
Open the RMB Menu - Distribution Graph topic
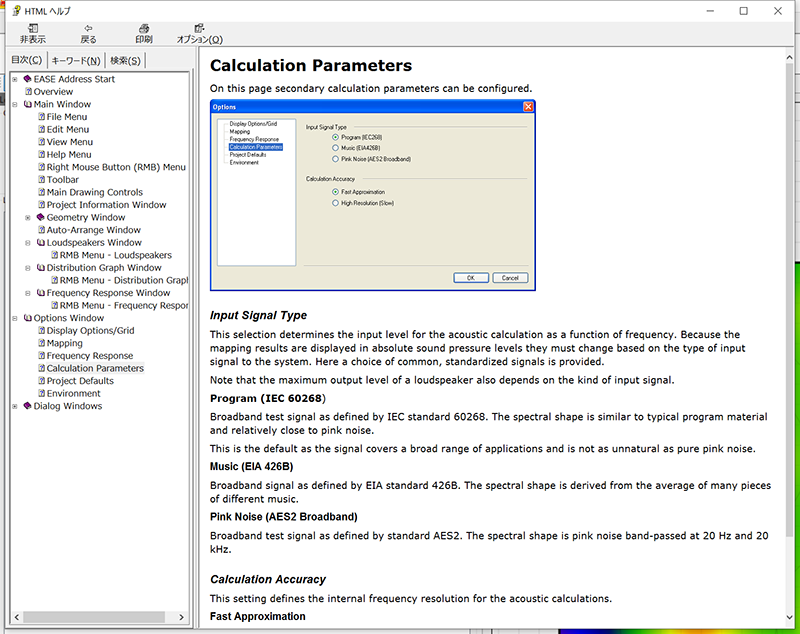[123, 281]
